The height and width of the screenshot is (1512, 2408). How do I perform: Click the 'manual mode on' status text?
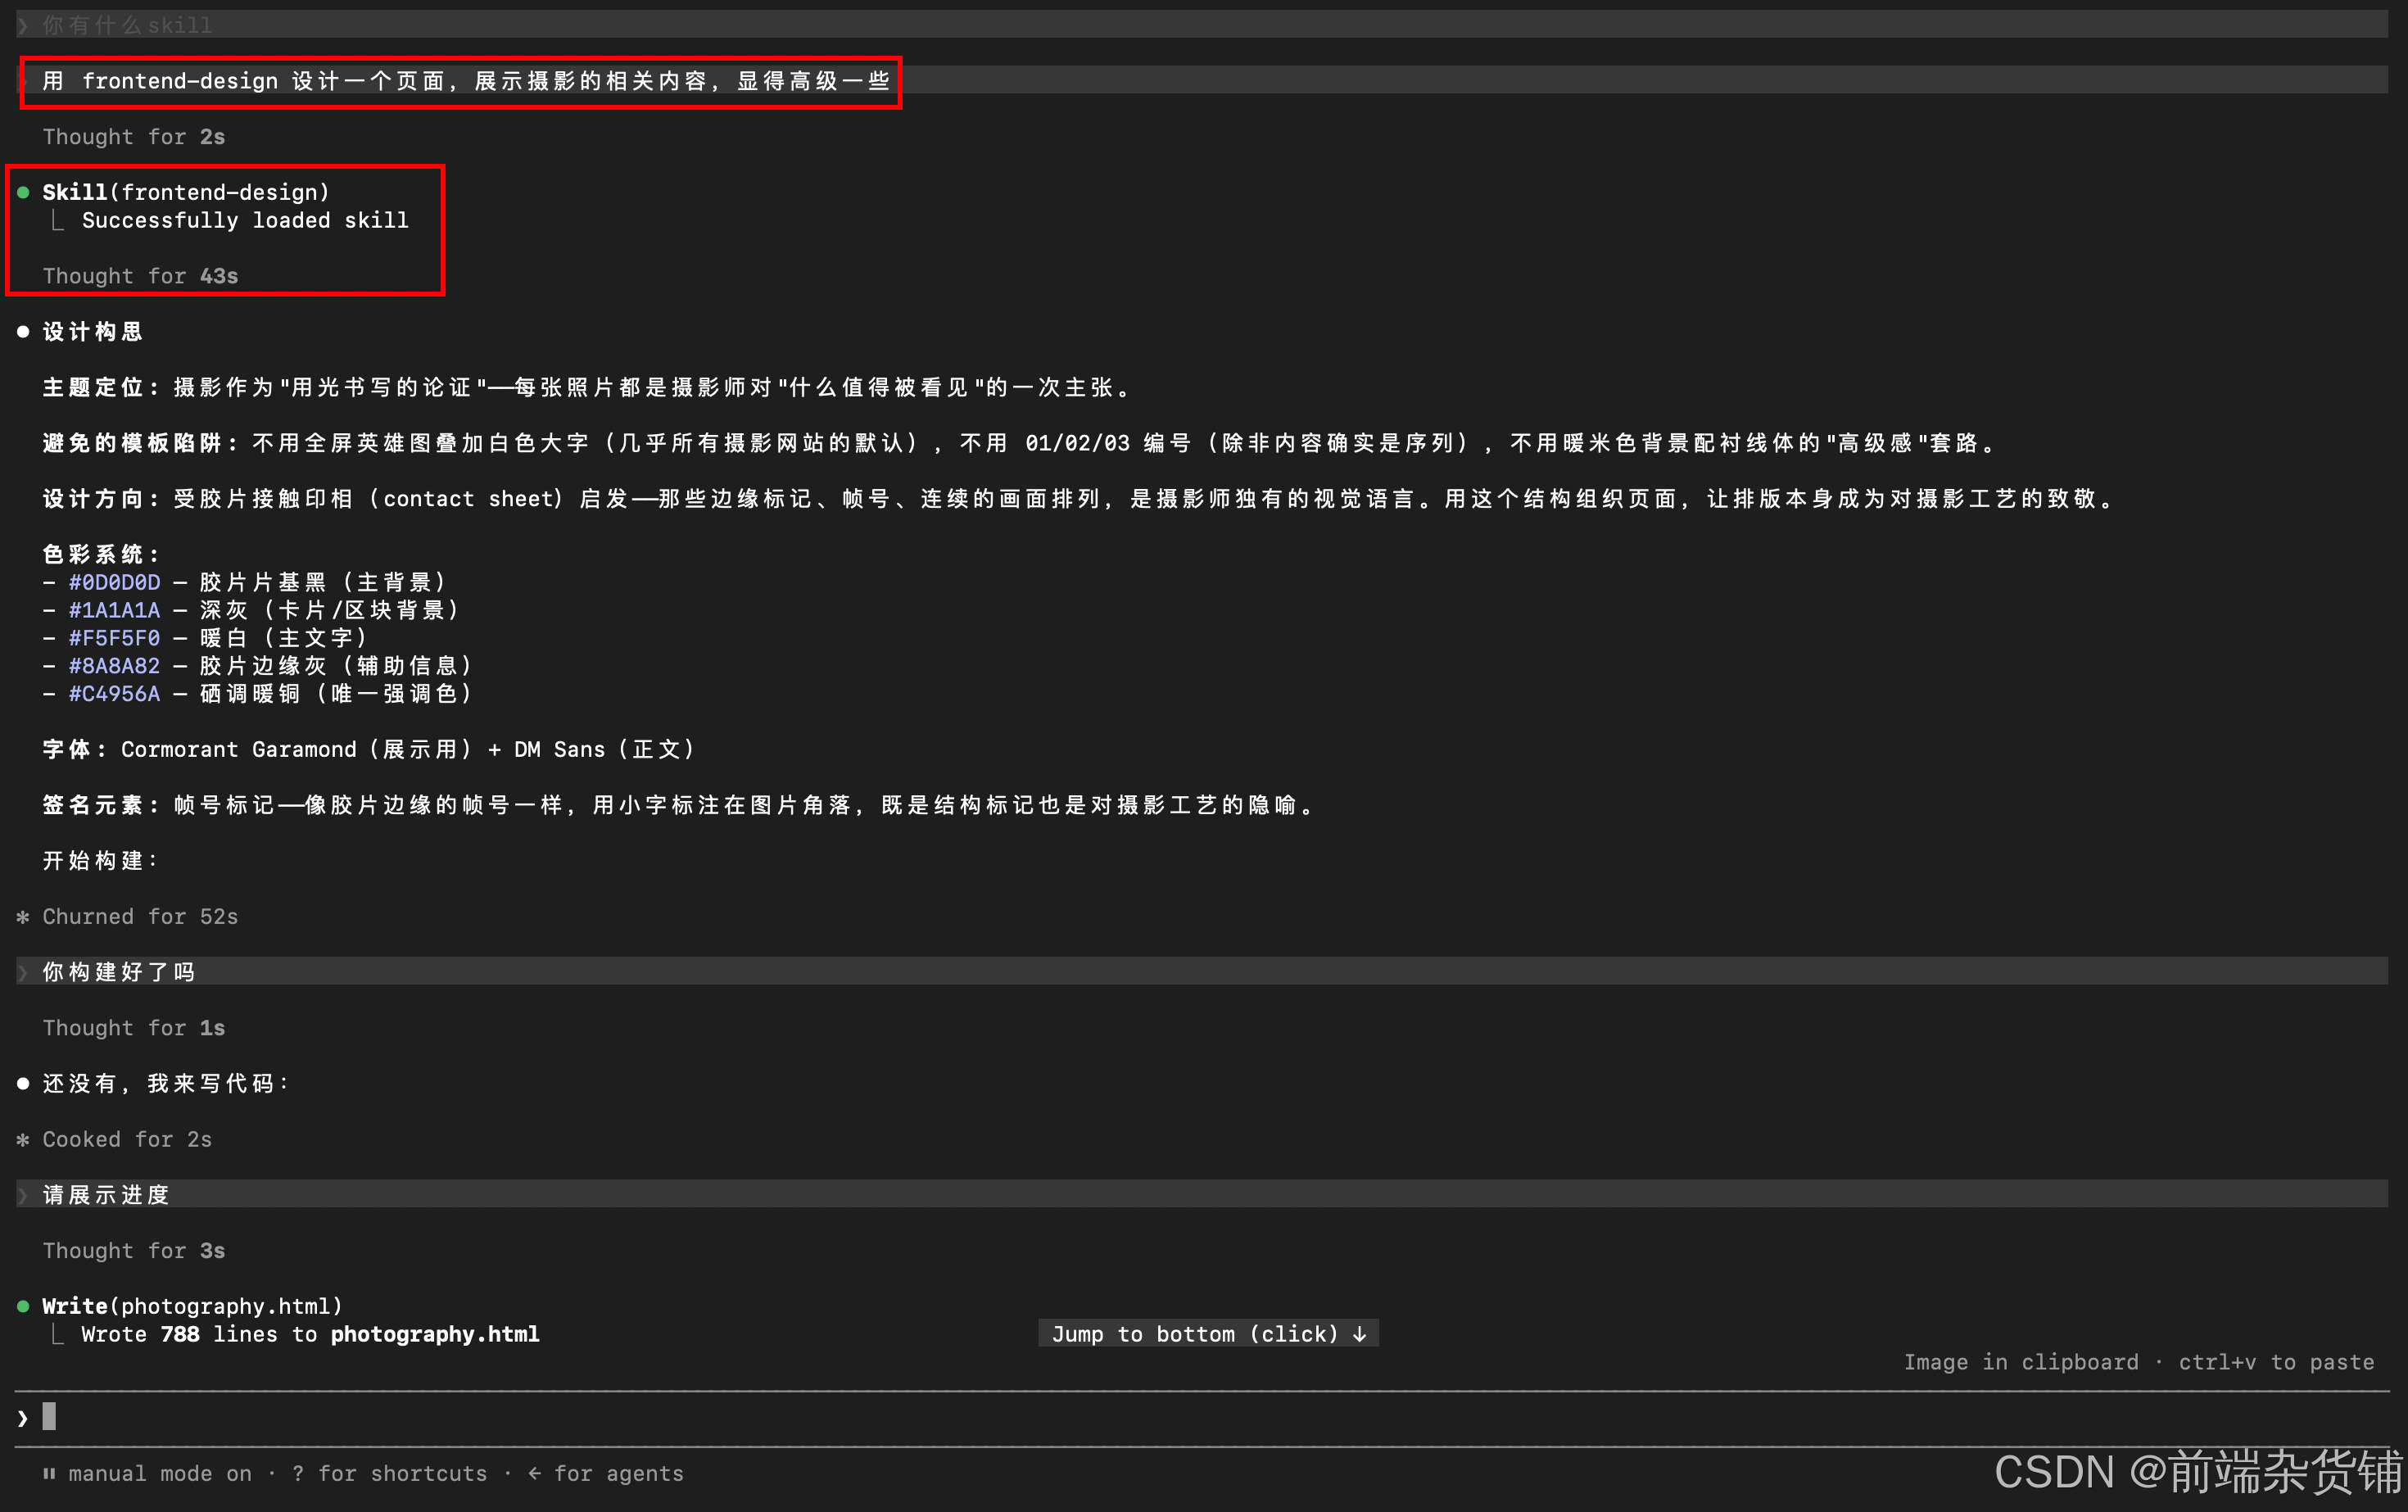click(160, 1473)
